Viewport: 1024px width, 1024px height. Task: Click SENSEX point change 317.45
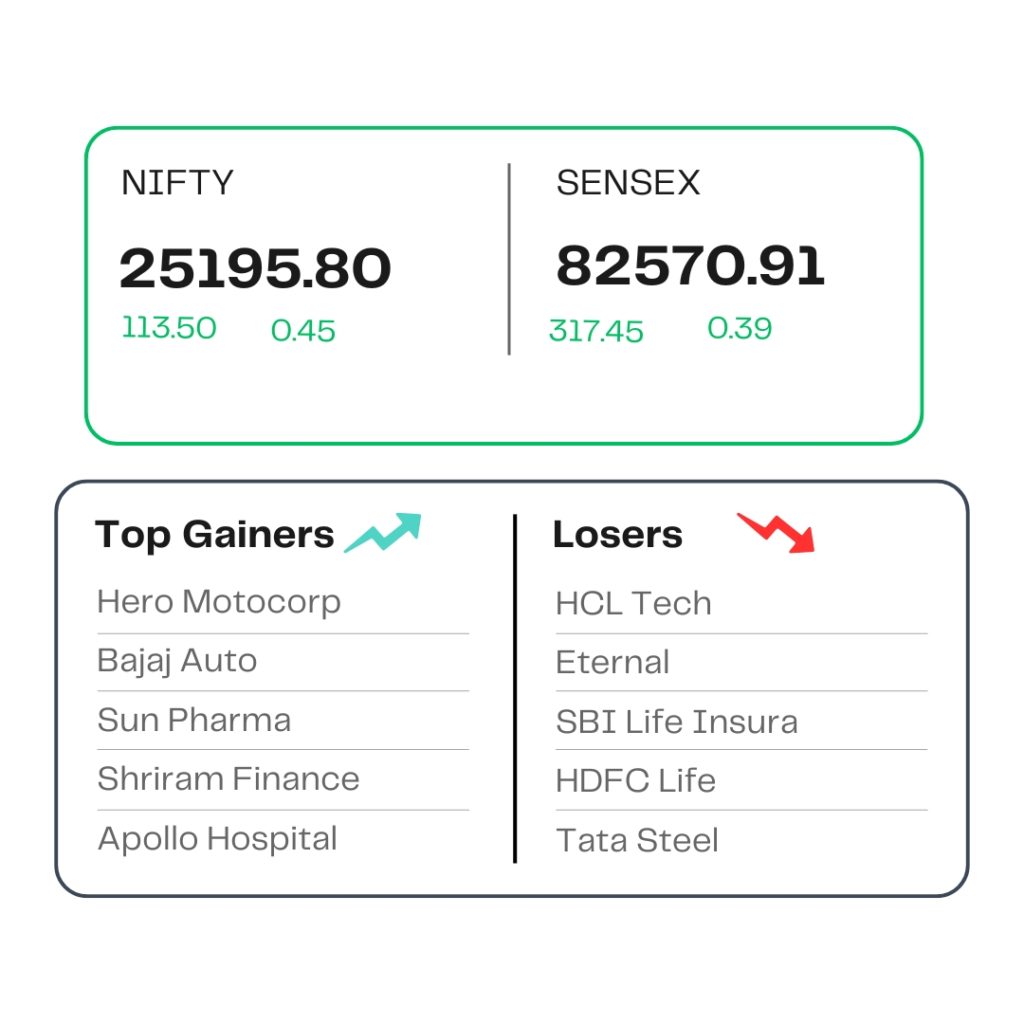point(596,331)
